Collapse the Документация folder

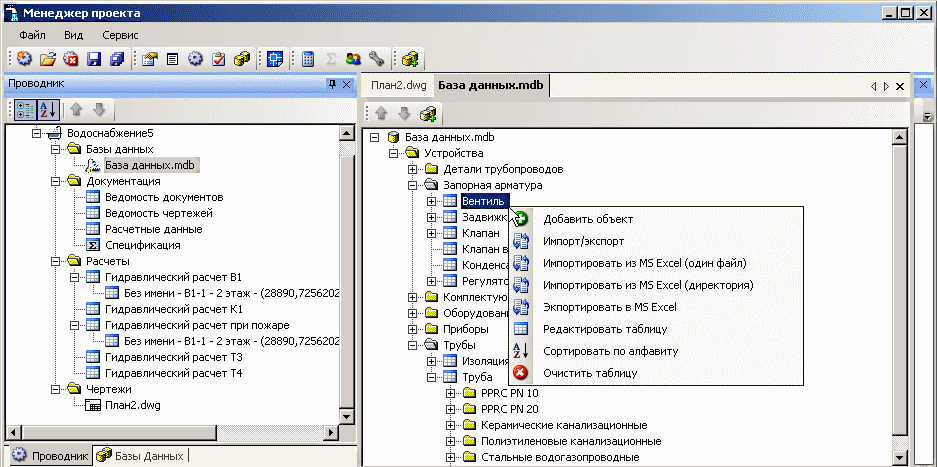click(x=56, y=181)
